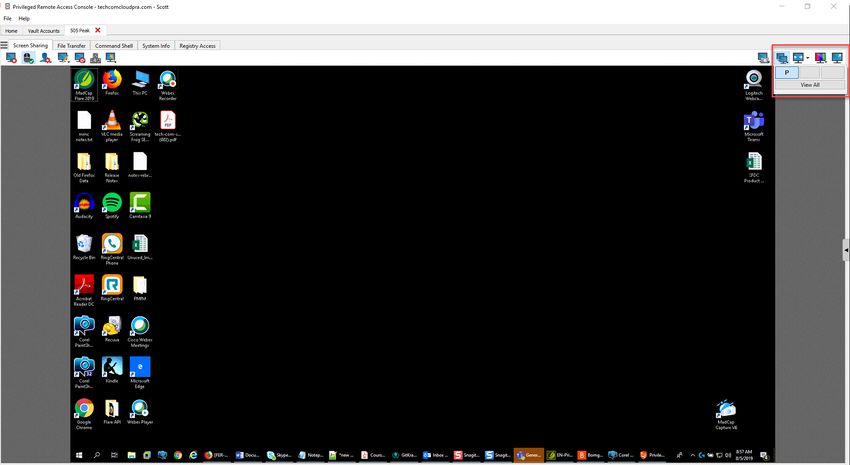Click Google Chrome desktop icon
Viewport: 850px width, 465px height.
pos(84,414)
